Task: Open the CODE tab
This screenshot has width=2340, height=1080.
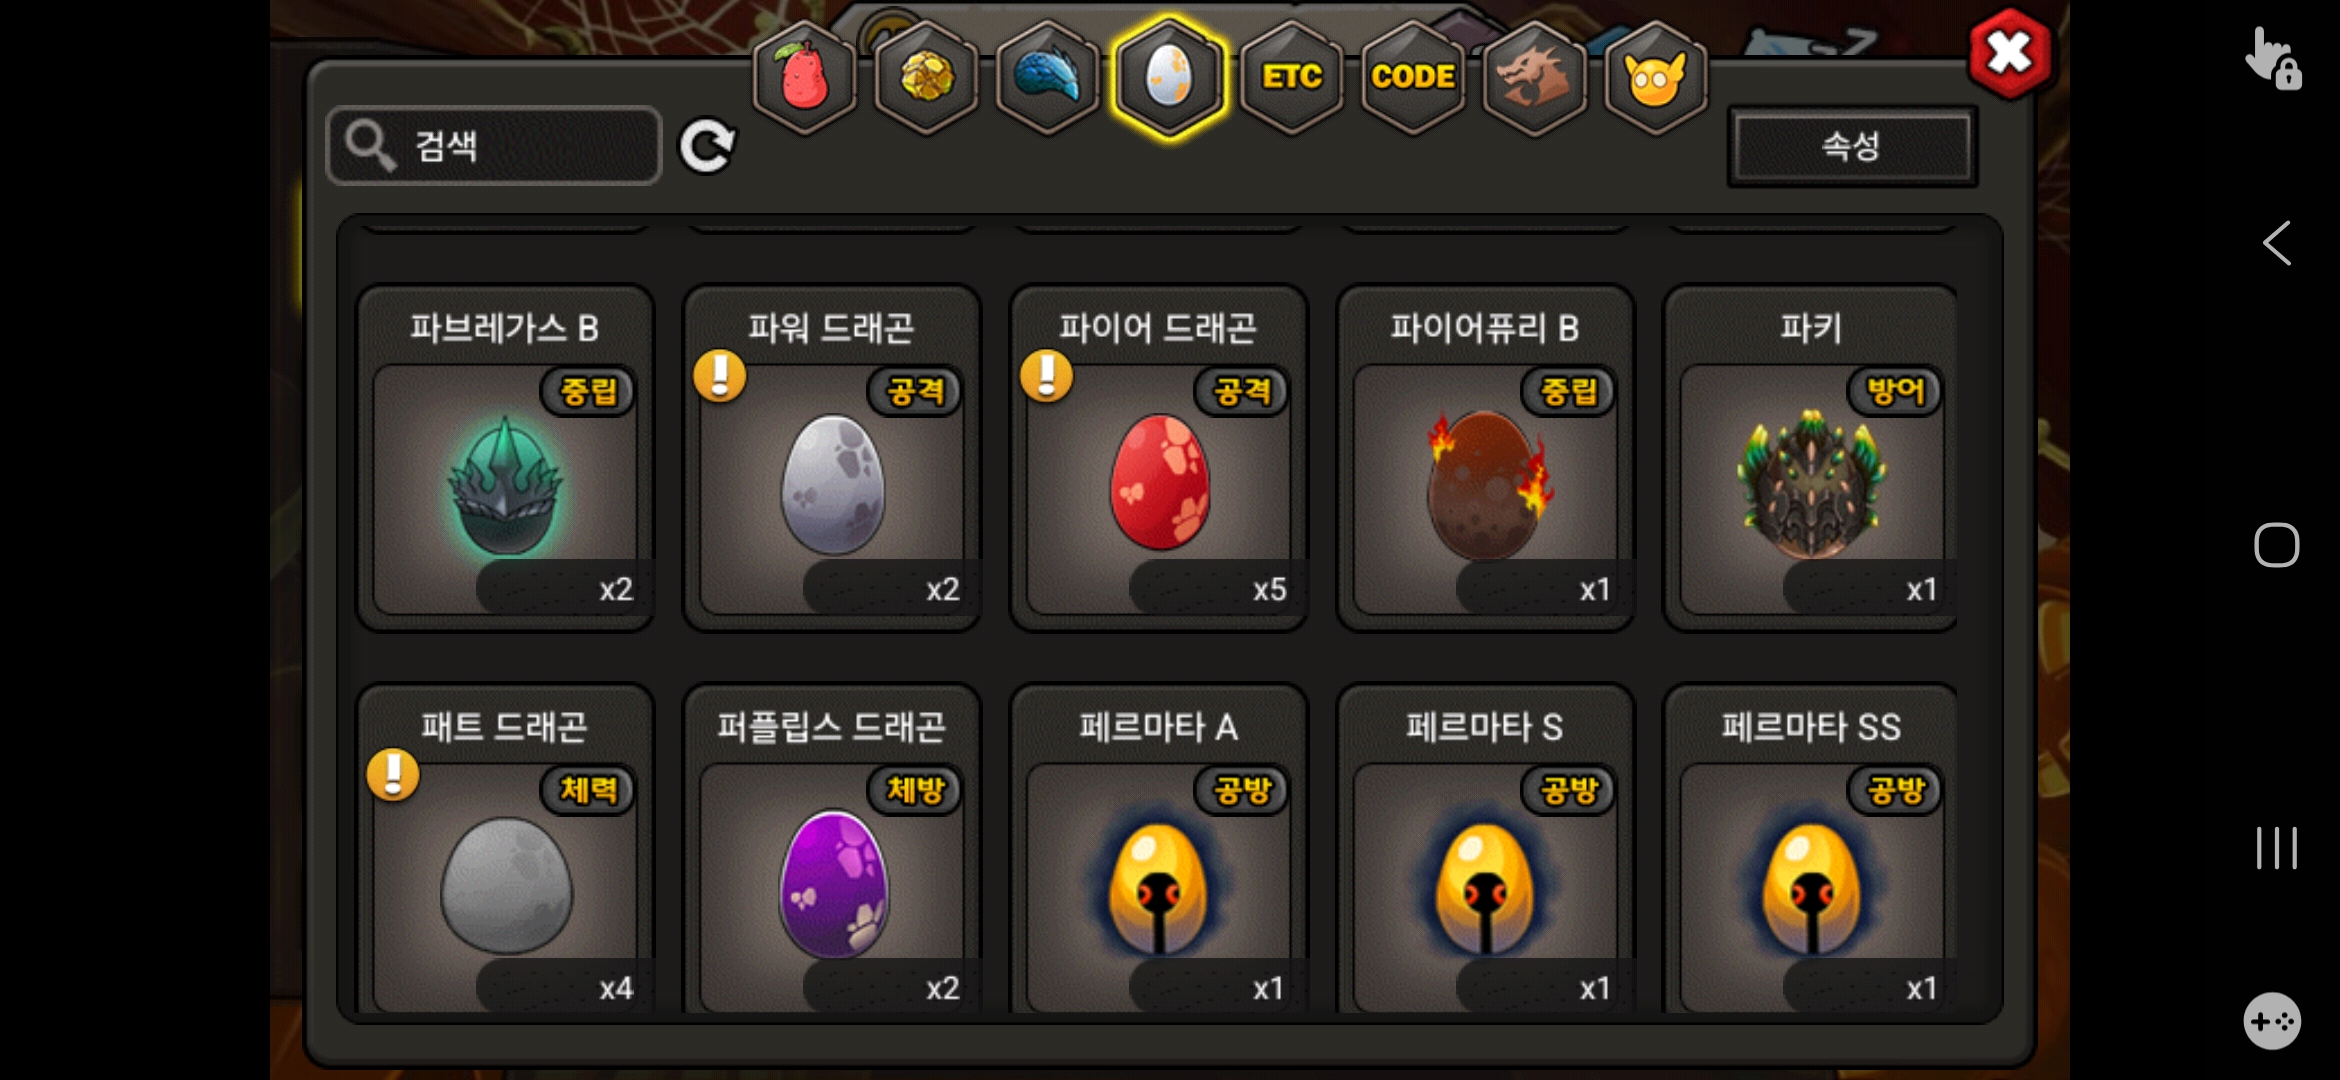Action: (x=1412, y=78)
